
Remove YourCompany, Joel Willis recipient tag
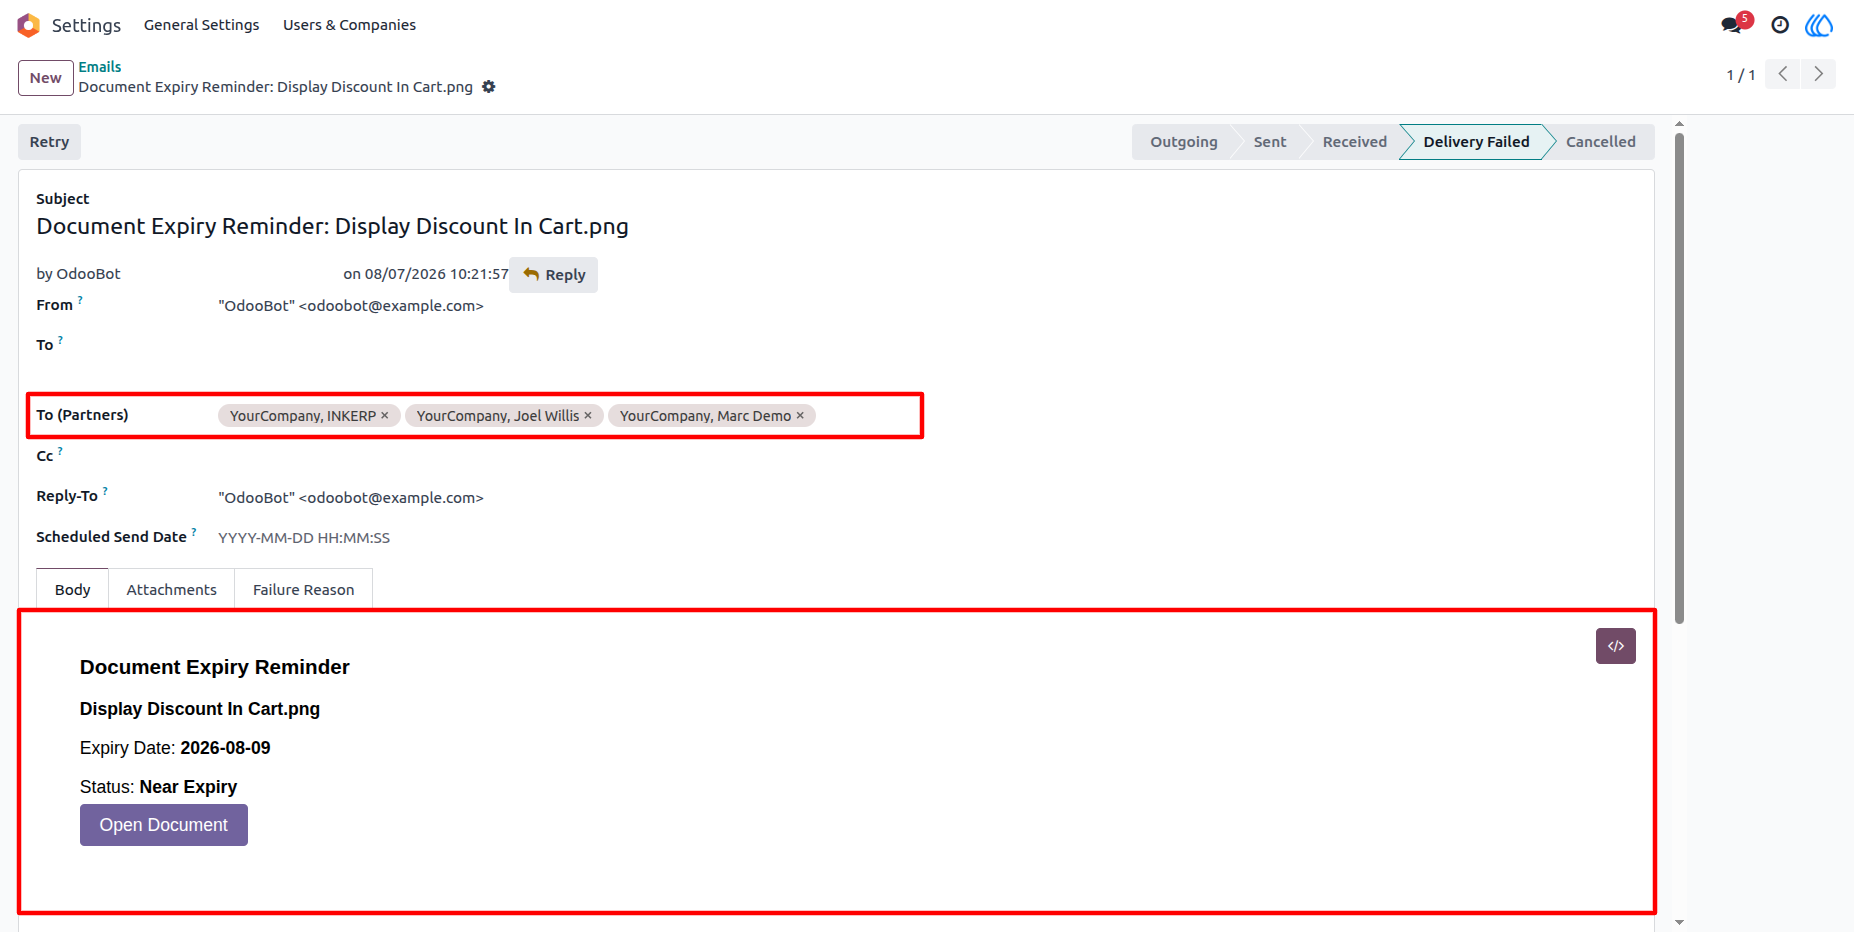pos(588,415)
